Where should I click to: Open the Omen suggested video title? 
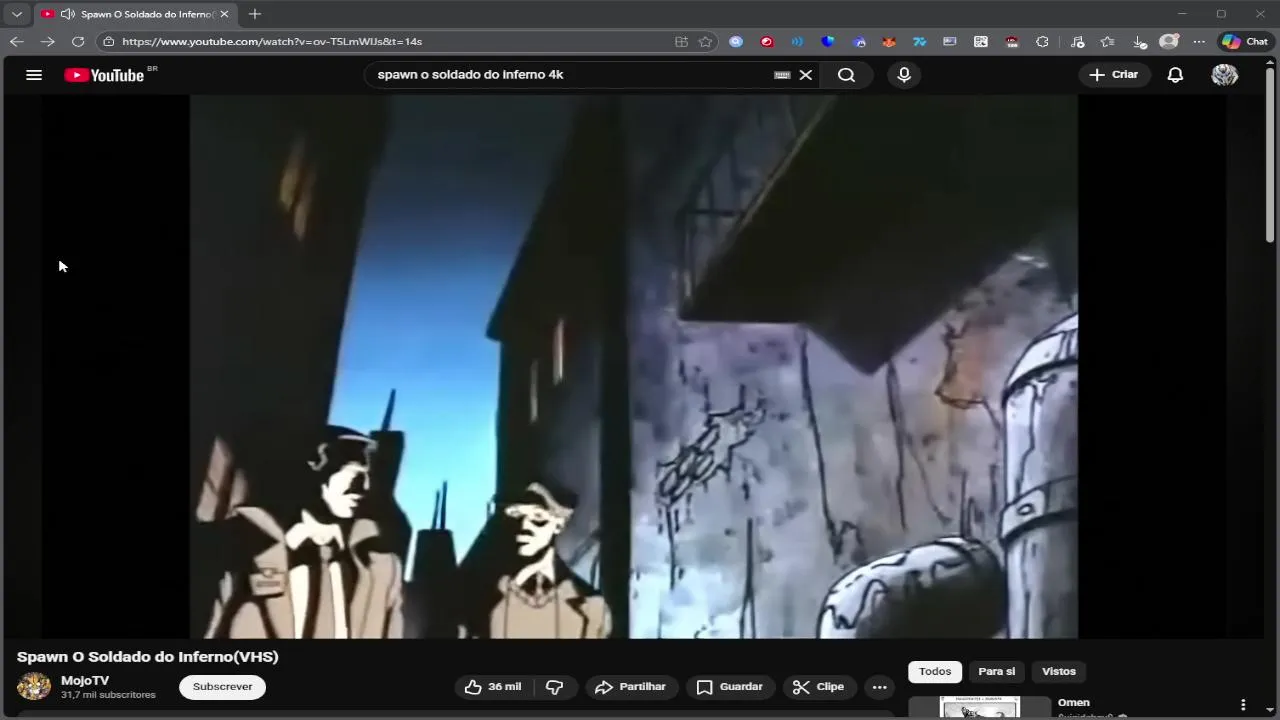click(1074, 702)
